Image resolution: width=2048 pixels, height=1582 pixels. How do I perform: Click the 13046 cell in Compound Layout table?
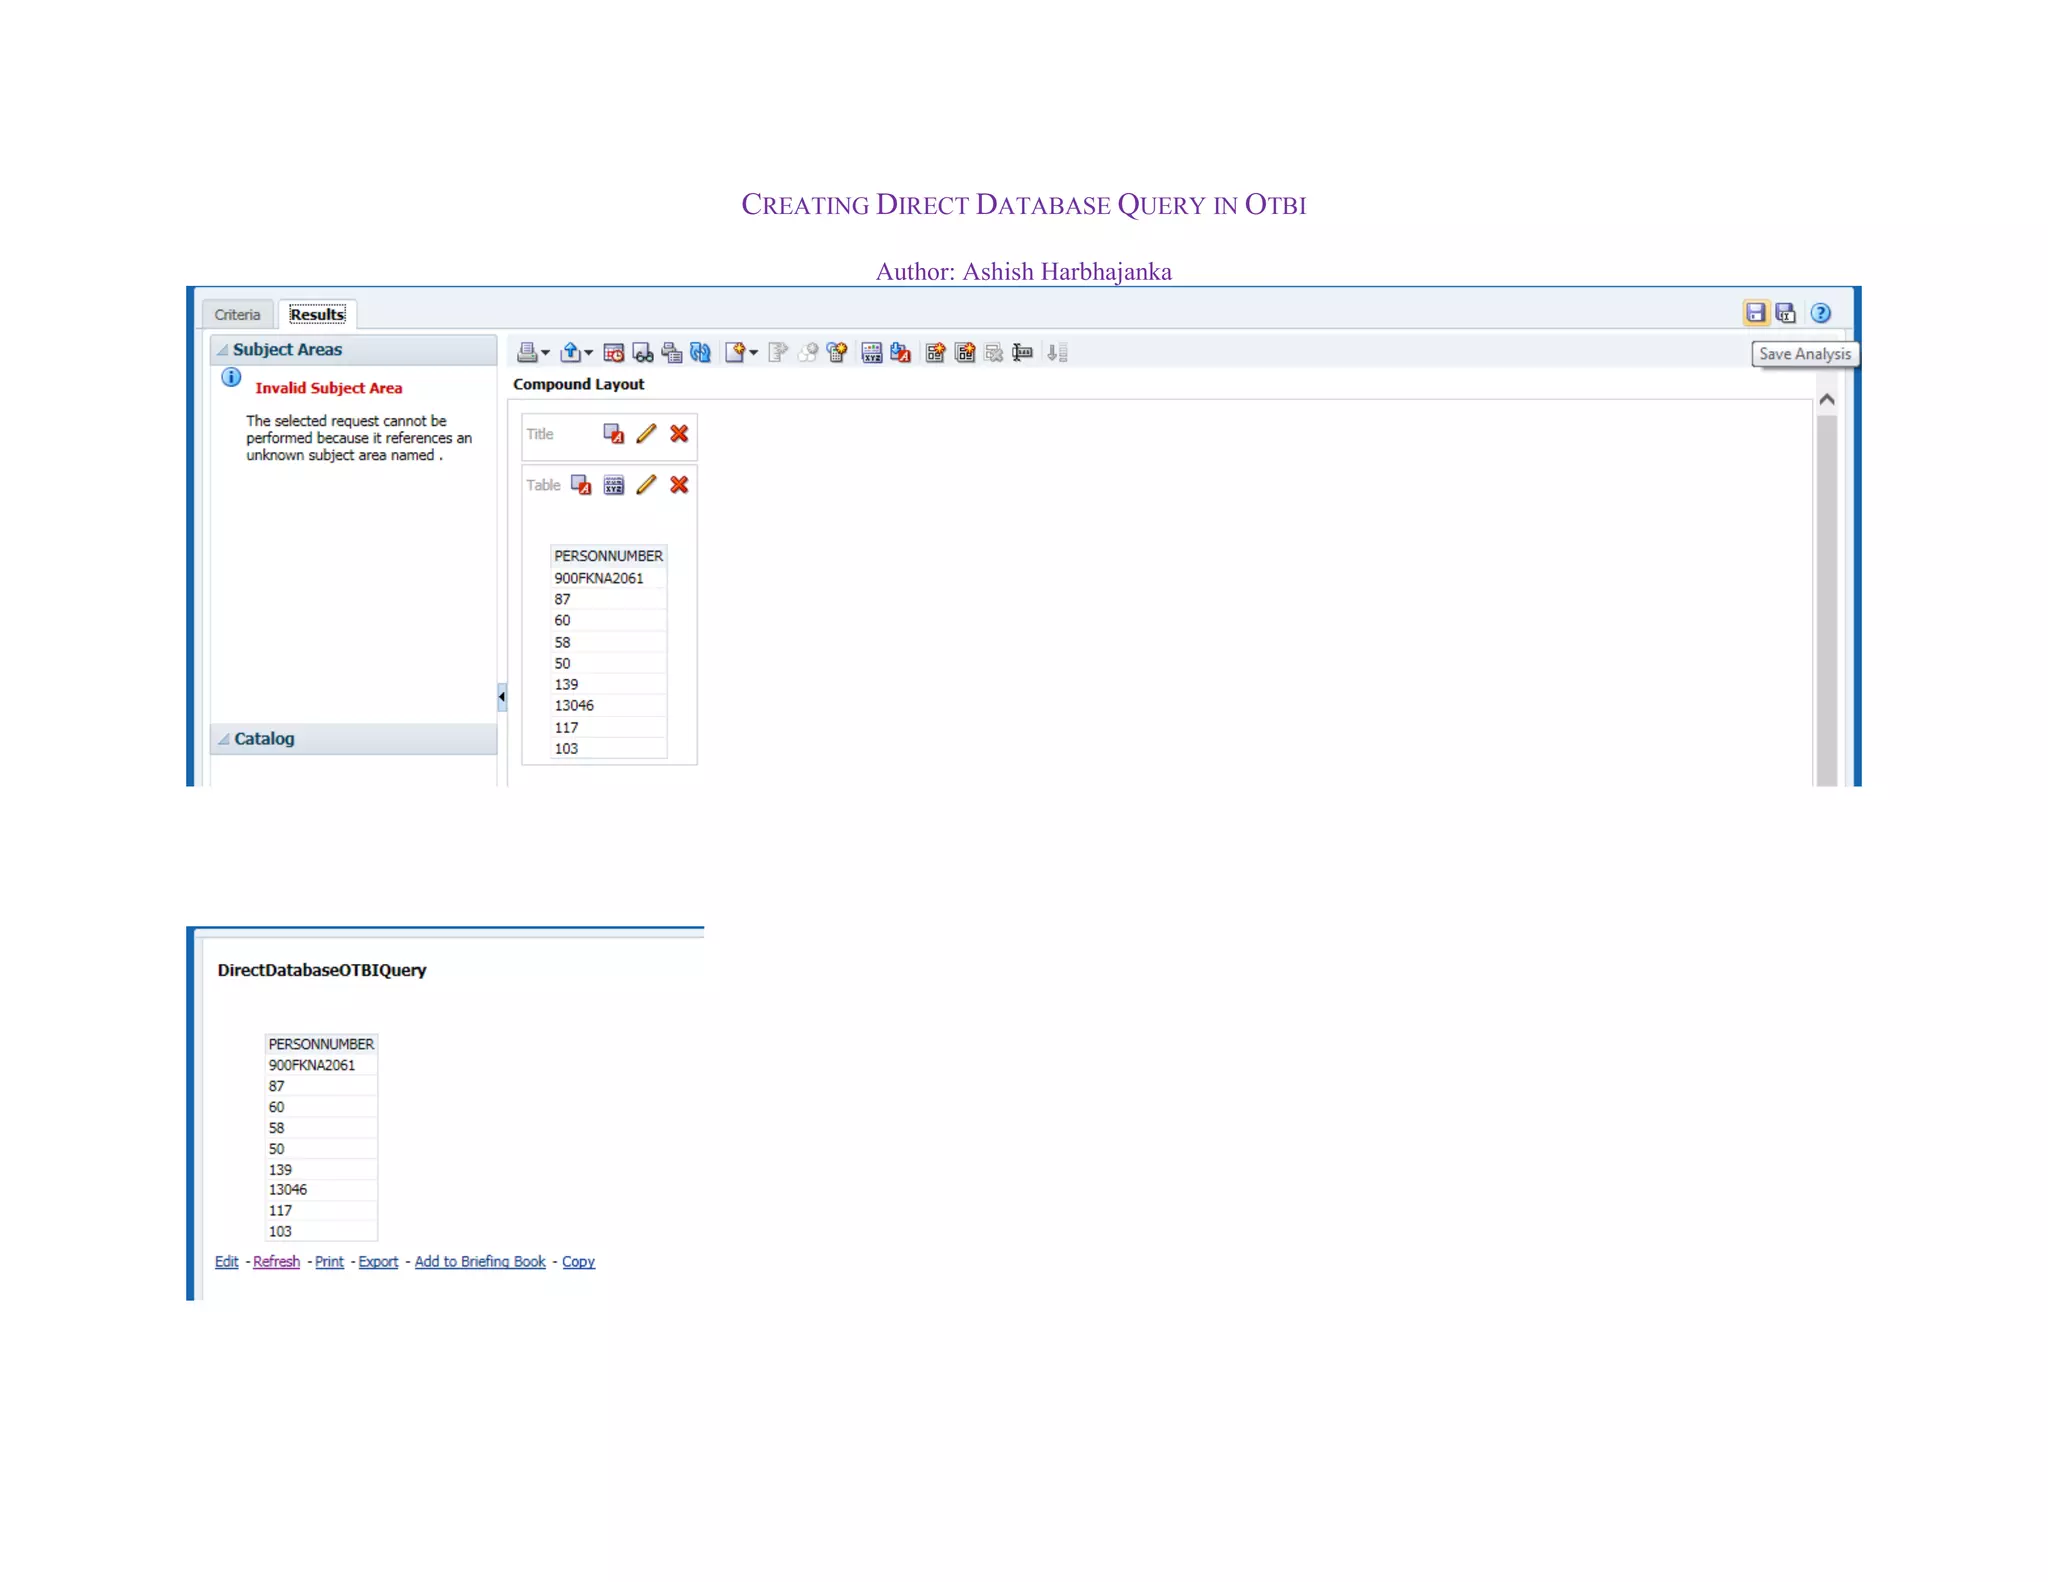point(608,706)
